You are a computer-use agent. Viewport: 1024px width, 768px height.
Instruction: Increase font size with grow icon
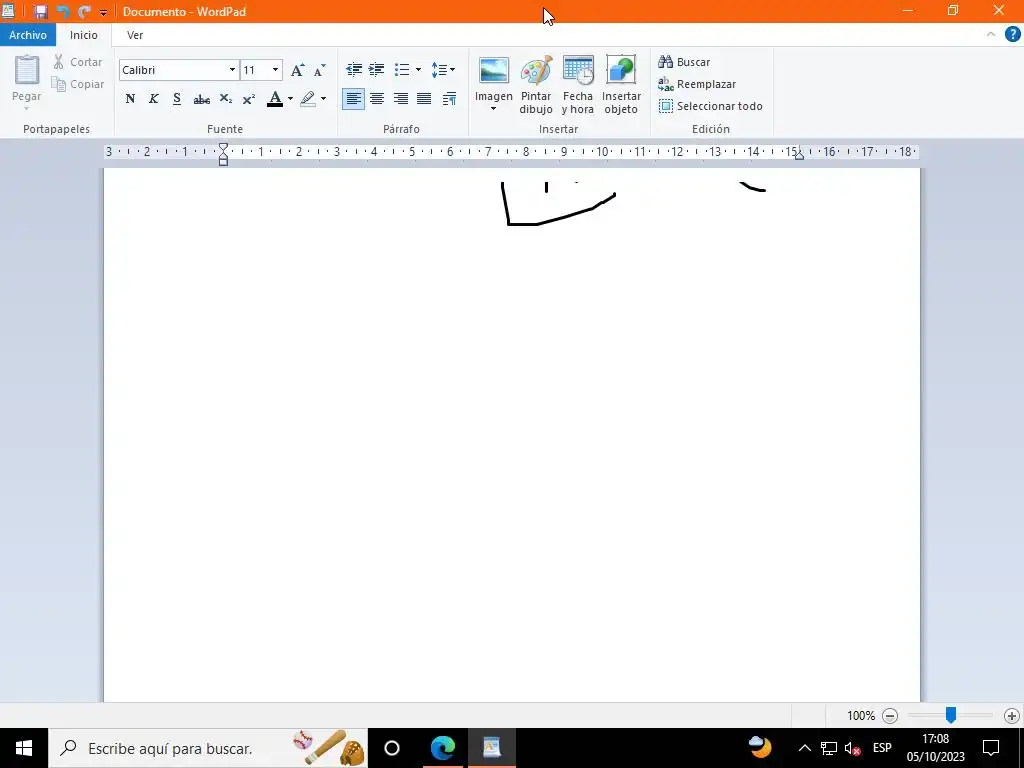click(297, 70)
